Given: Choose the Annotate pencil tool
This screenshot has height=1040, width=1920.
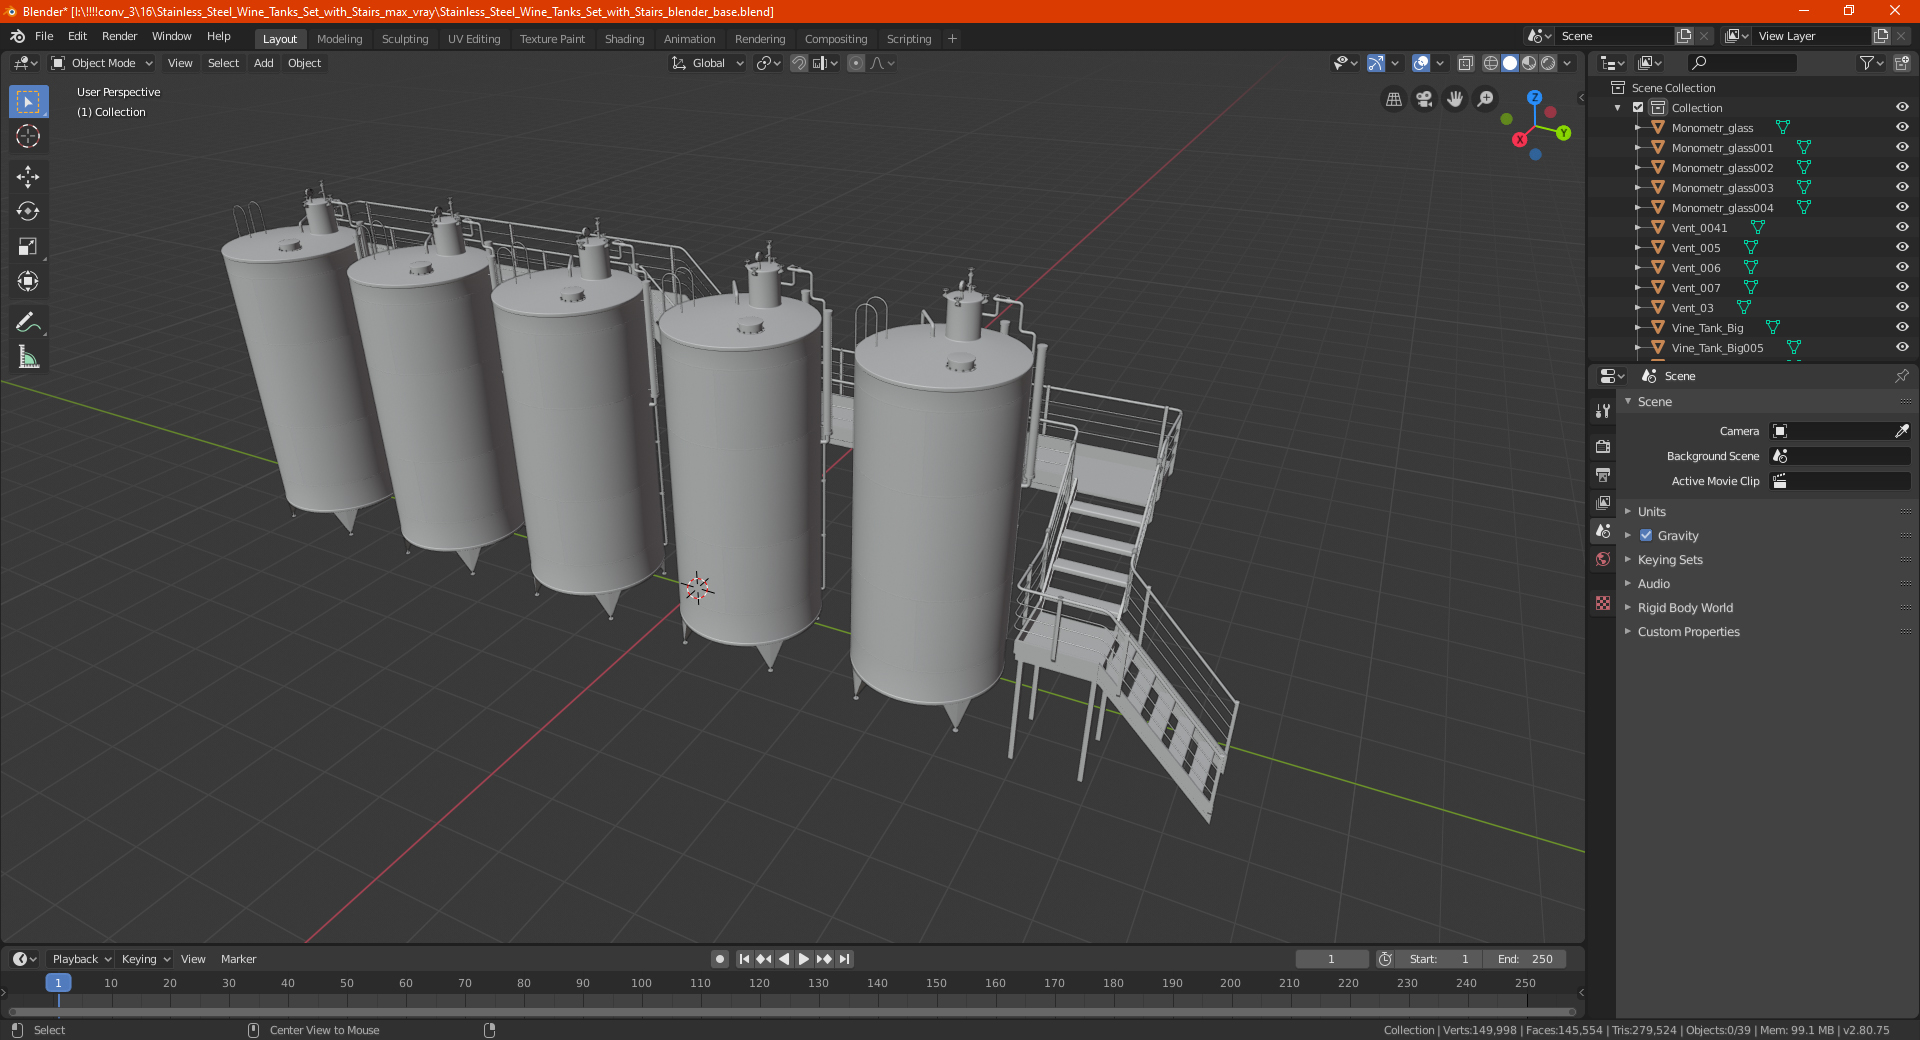Looking at the screenshot, I should (28, 322).
